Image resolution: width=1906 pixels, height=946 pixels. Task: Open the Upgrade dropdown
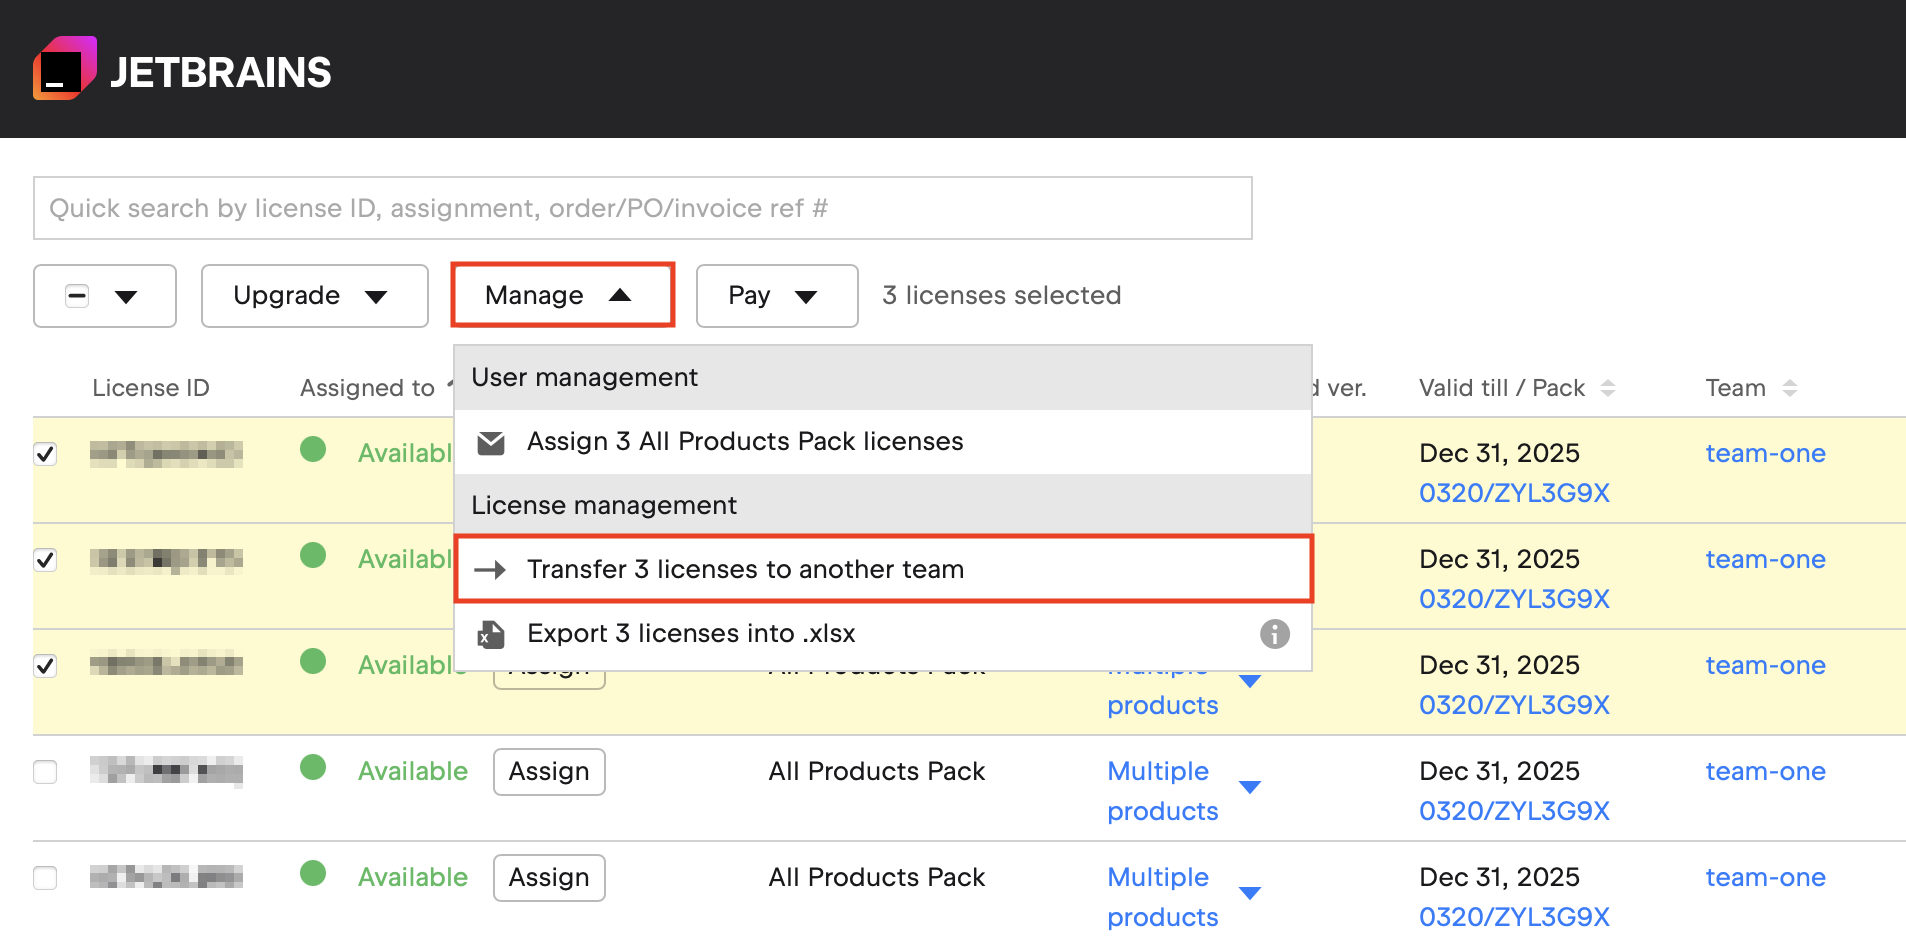coord(314,296)
